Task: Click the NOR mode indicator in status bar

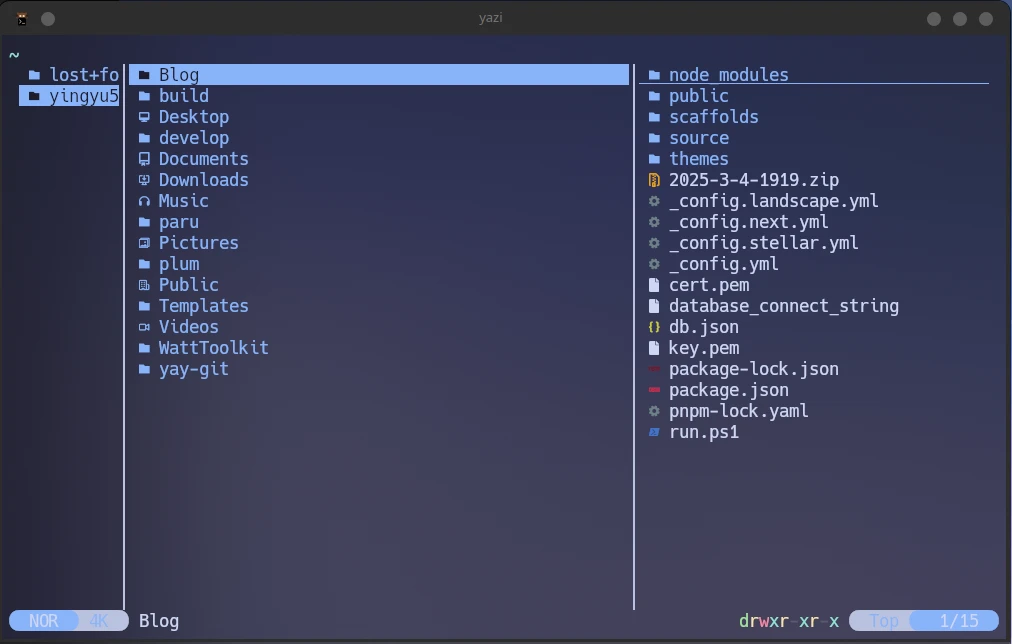Action: click(x=43, y=621)
